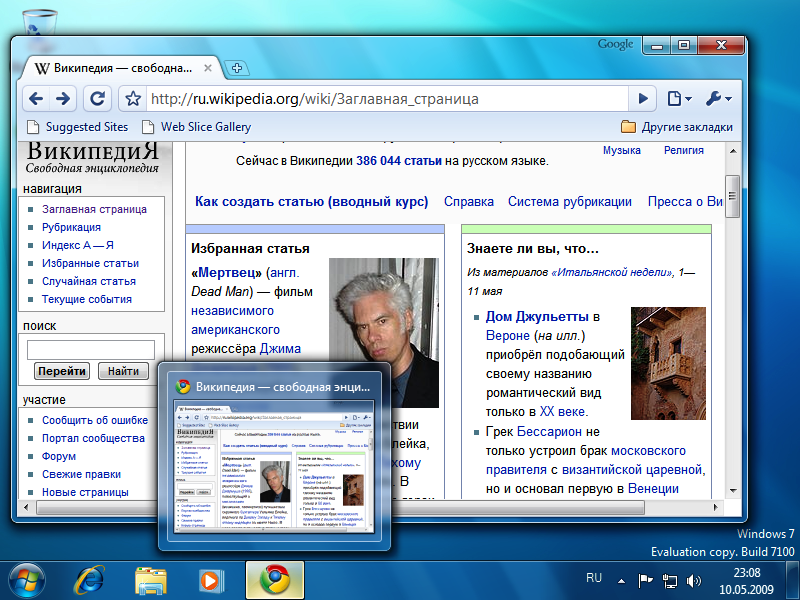
Task: Open the Избранные статьи link
Action: (x=90, y=263)
